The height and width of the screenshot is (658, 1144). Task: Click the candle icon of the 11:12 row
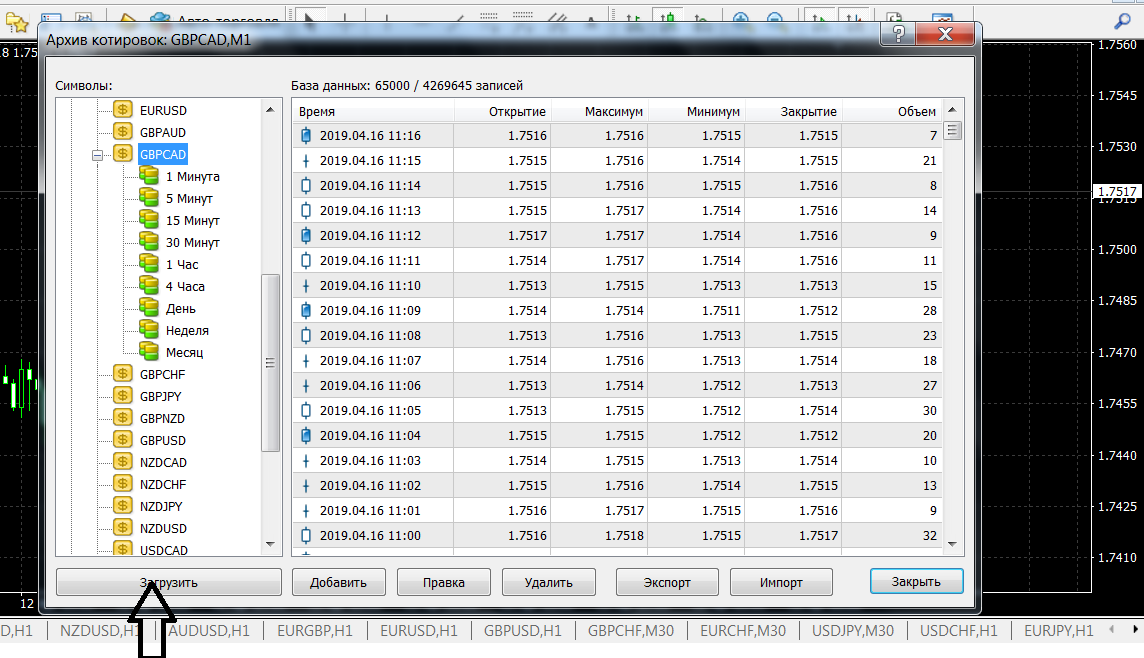(306, 236)
